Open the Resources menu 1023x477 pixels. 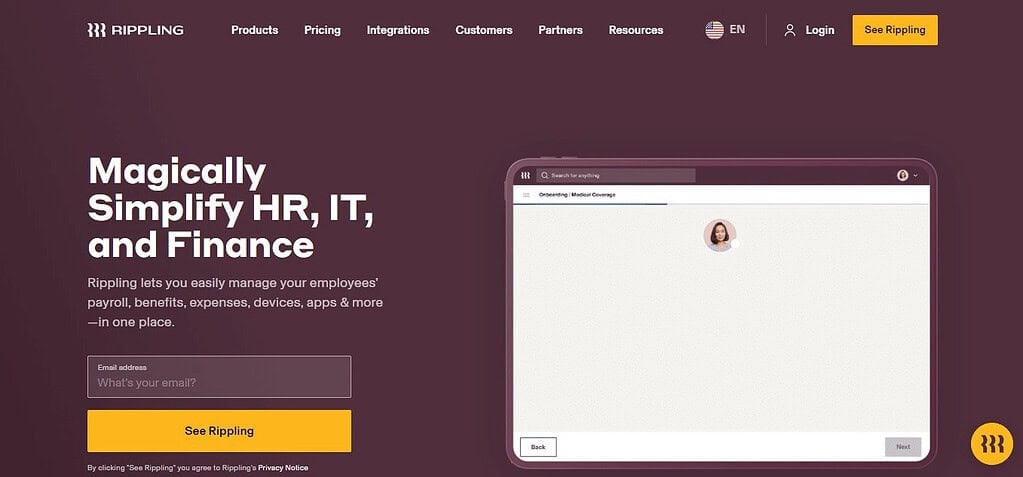[x=636, y=30]
